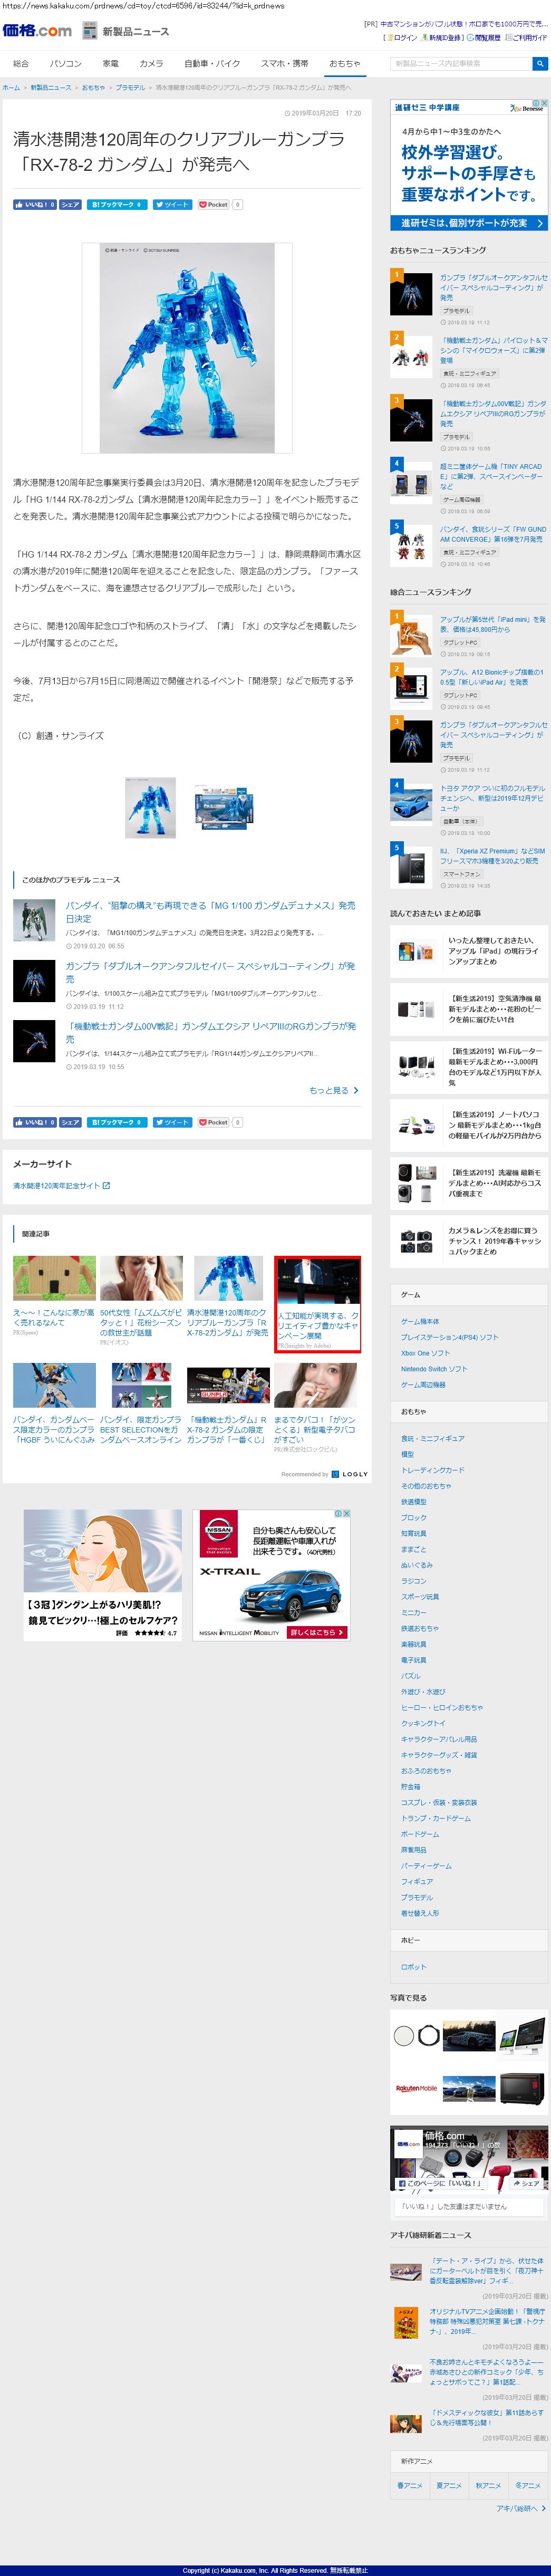
Task: Click the 進研ゼミ ad arrow banner
Action: [x=469, y=223]
